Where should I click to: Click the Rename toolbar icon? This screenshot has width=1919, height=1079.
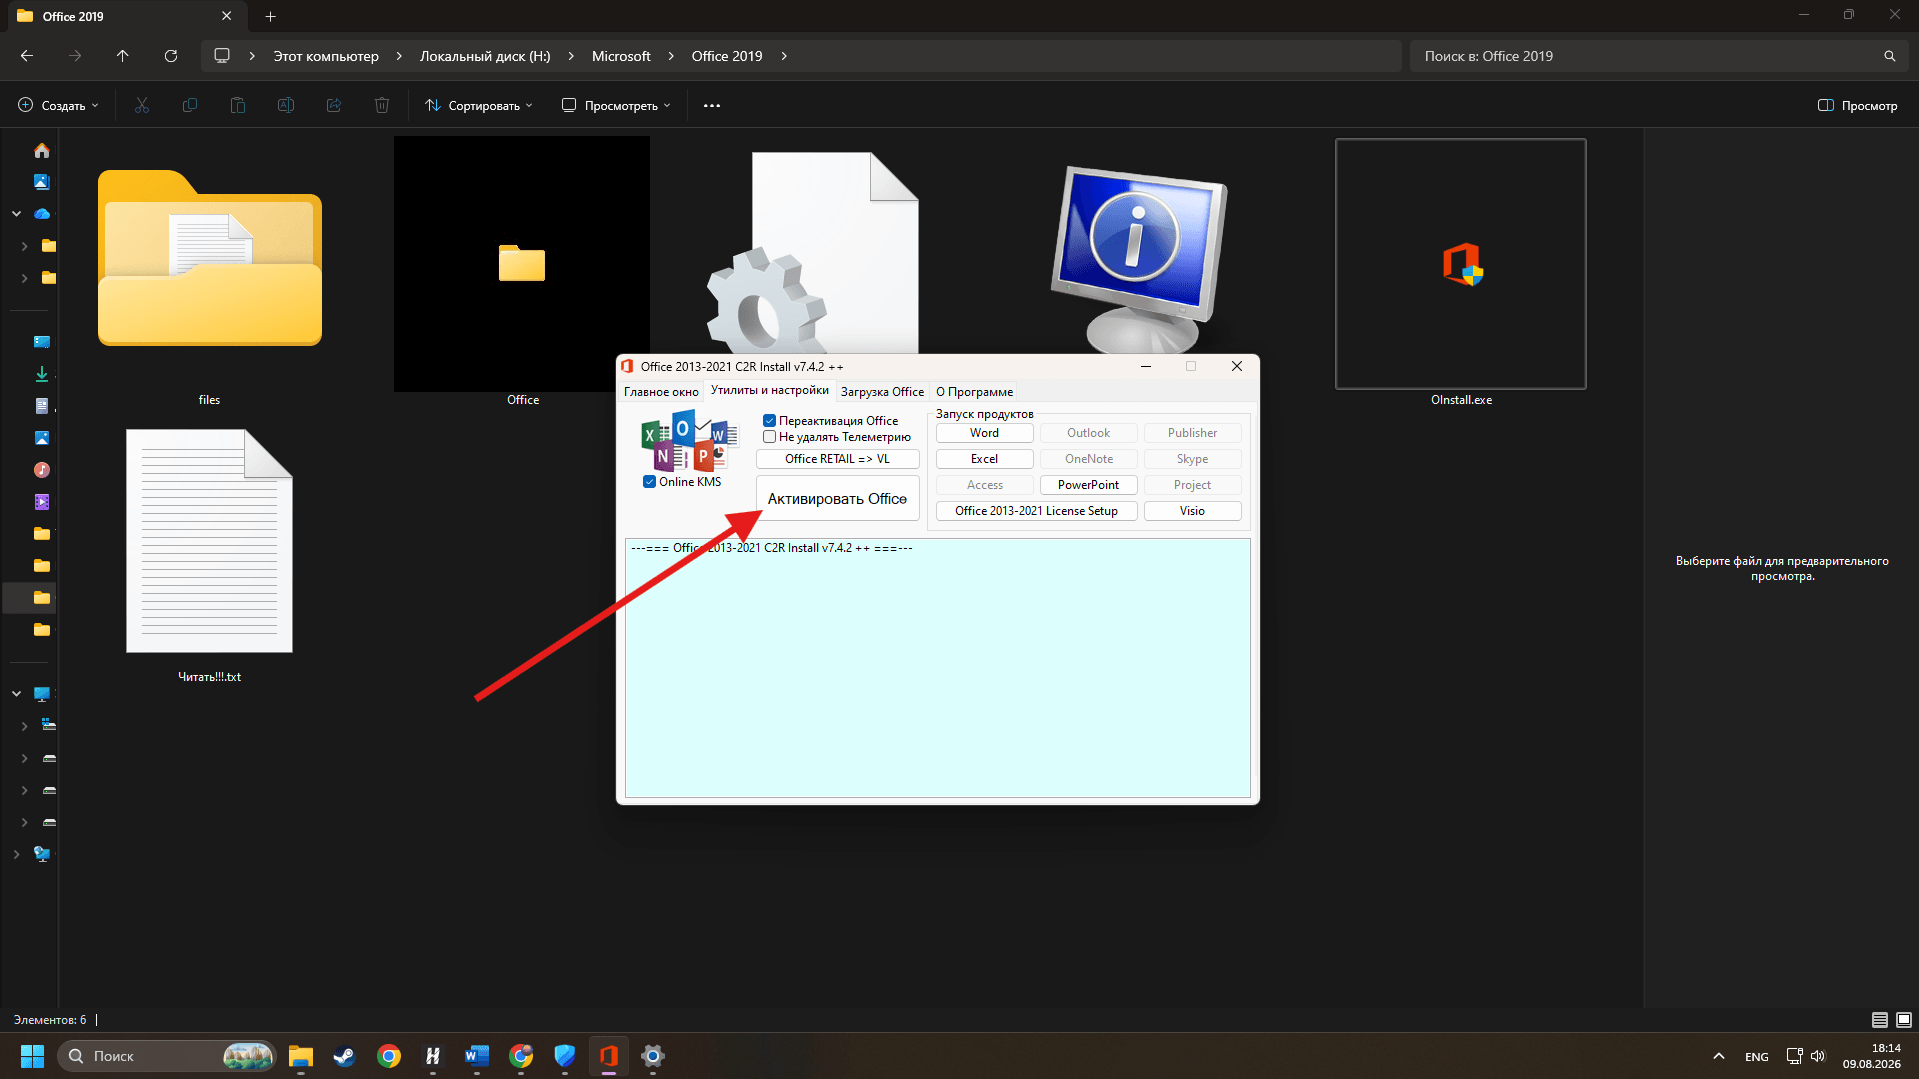[286, 105]
